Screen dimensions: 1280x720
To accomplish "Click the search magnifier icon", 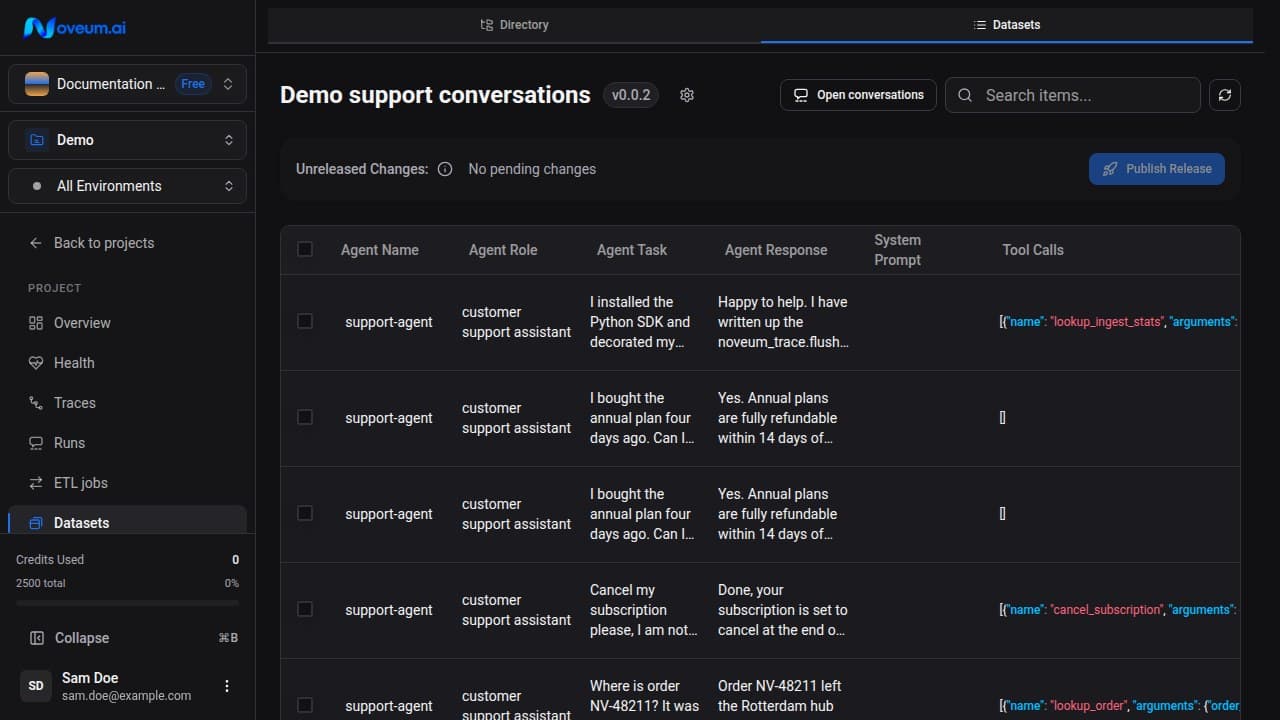I will coord(965,95).
